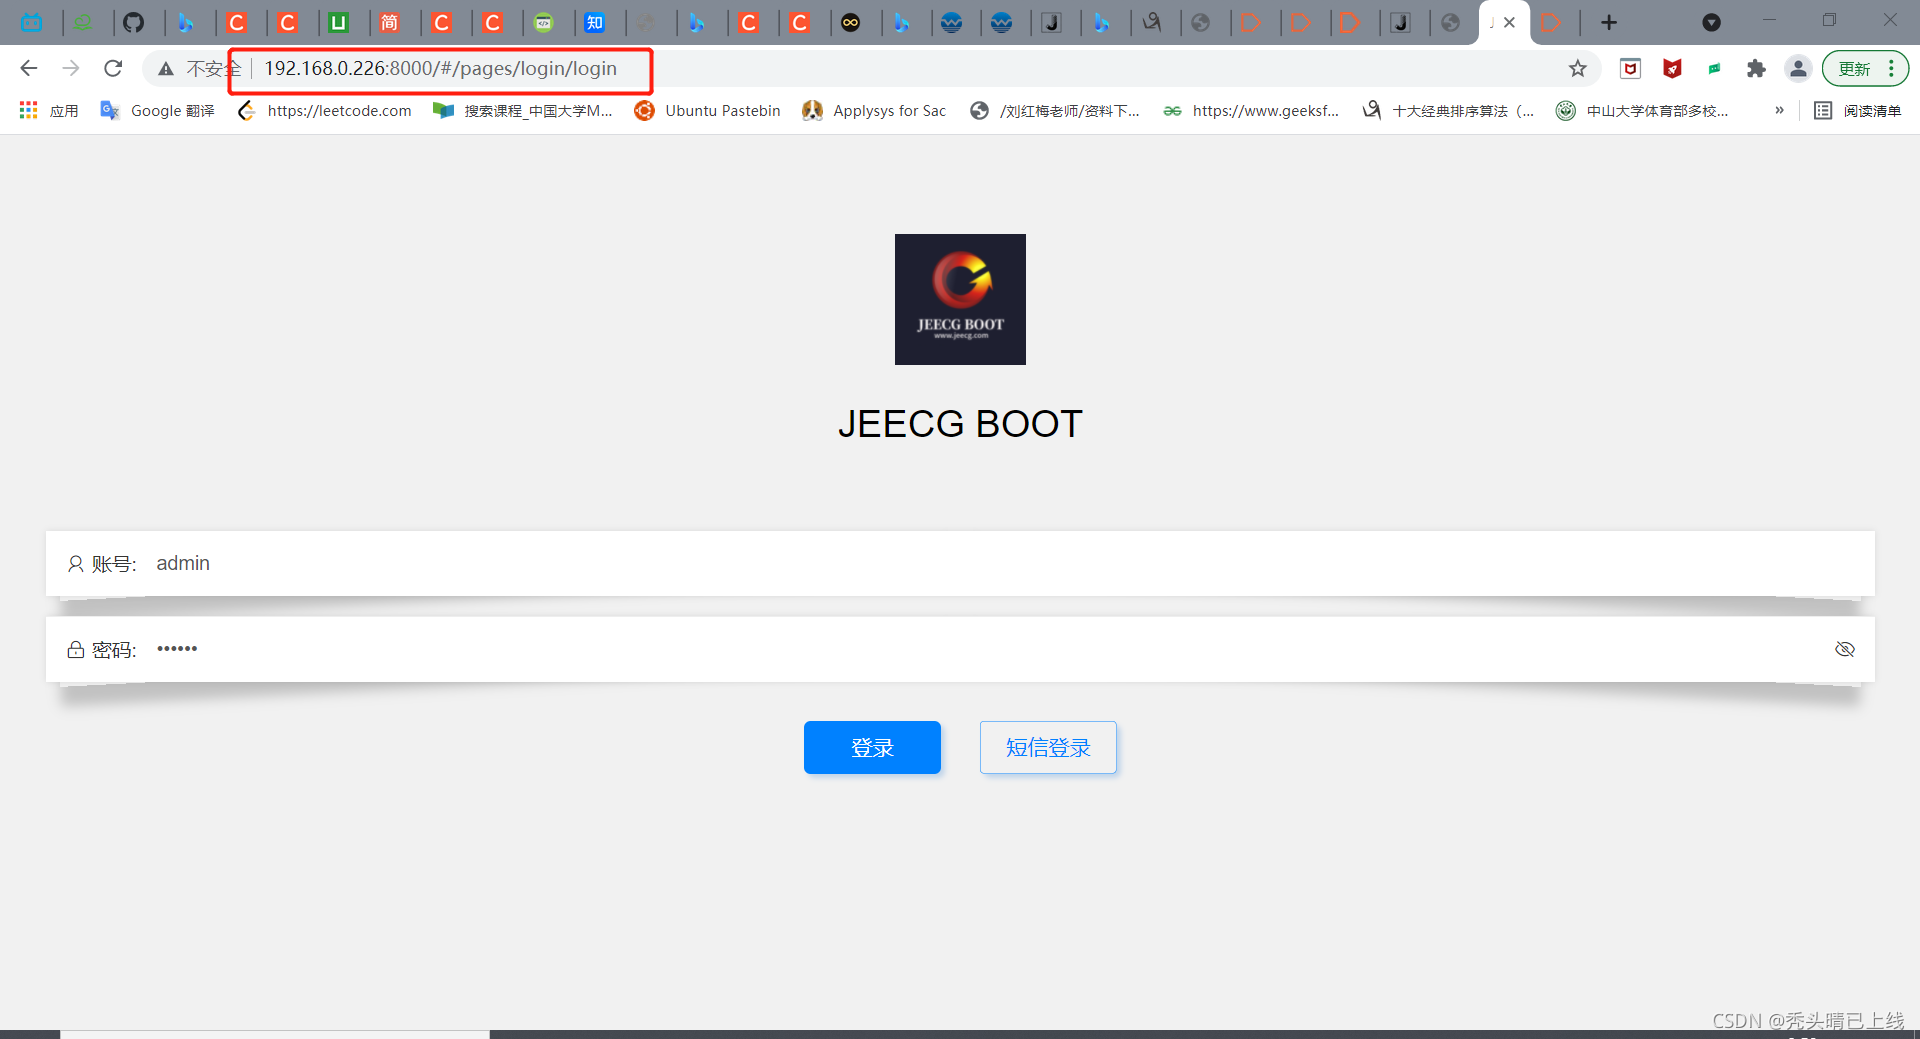Close the active JEECG login tab

[x=1509, y=22]
